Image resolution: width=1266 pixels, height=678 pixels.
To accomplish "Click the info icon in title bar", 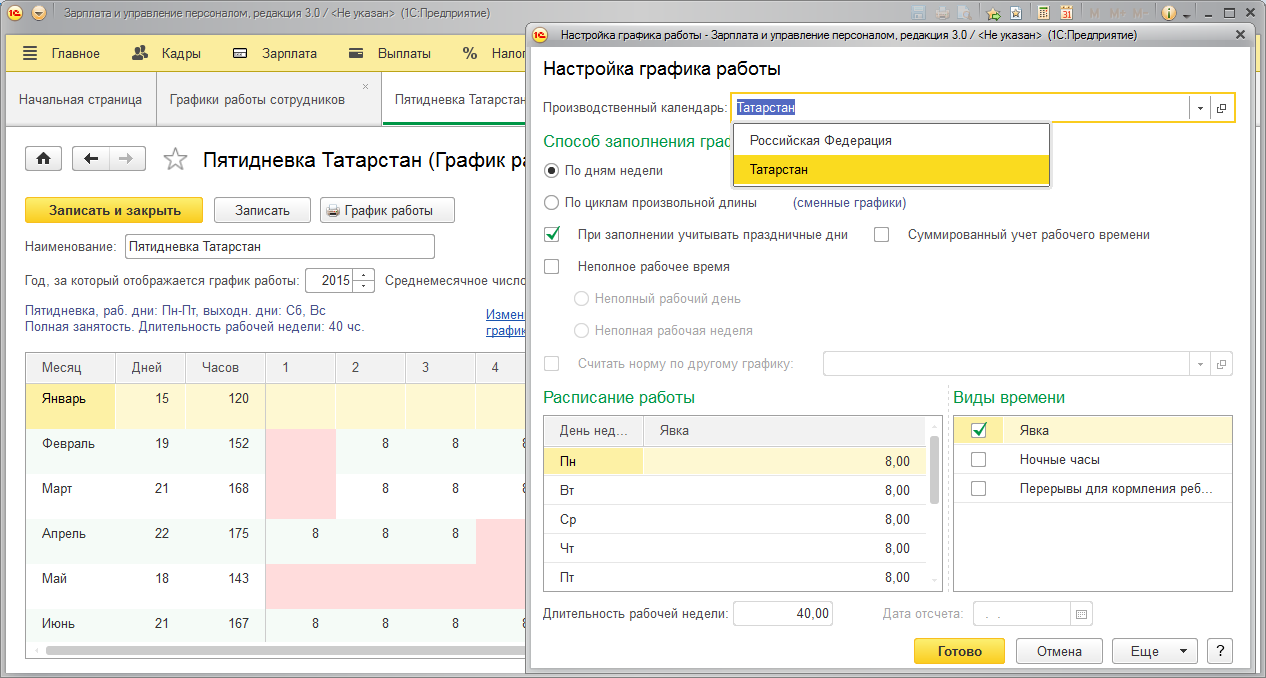I will point(1167,13).
